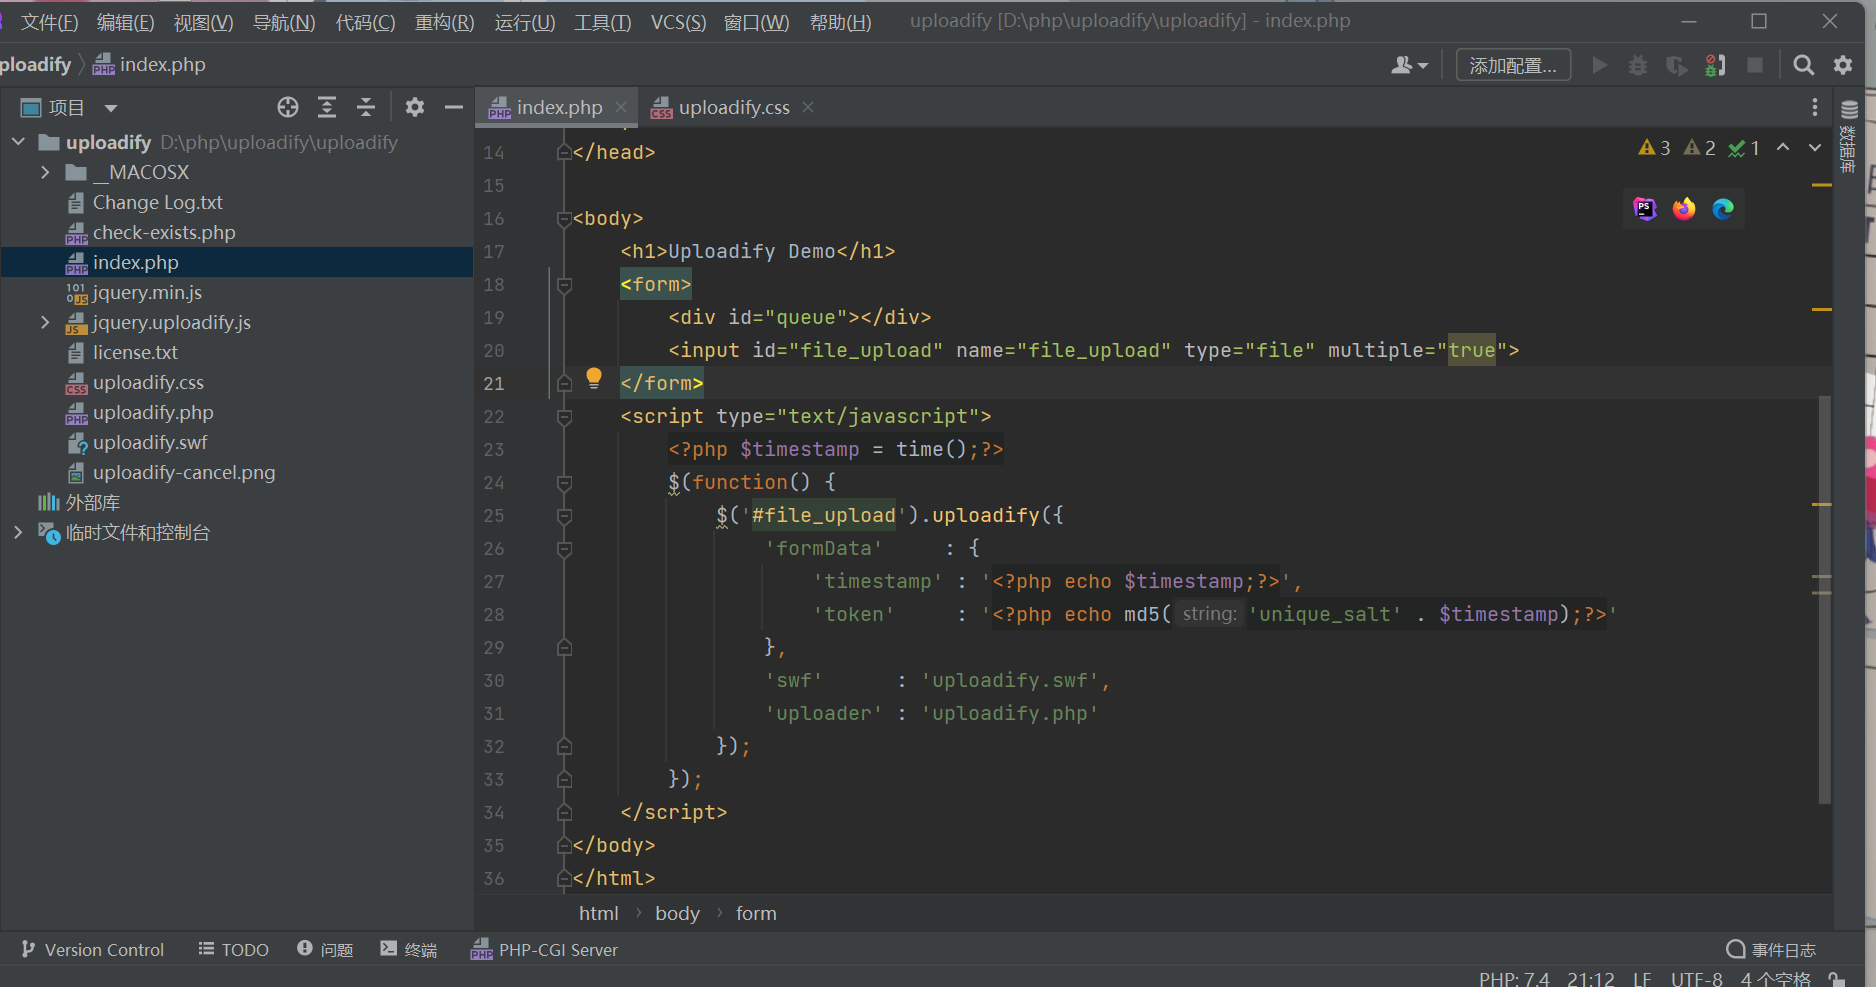Go to next highlighted error arrow
Screen dimensions: 1876x987
[x=1815, y=148]
